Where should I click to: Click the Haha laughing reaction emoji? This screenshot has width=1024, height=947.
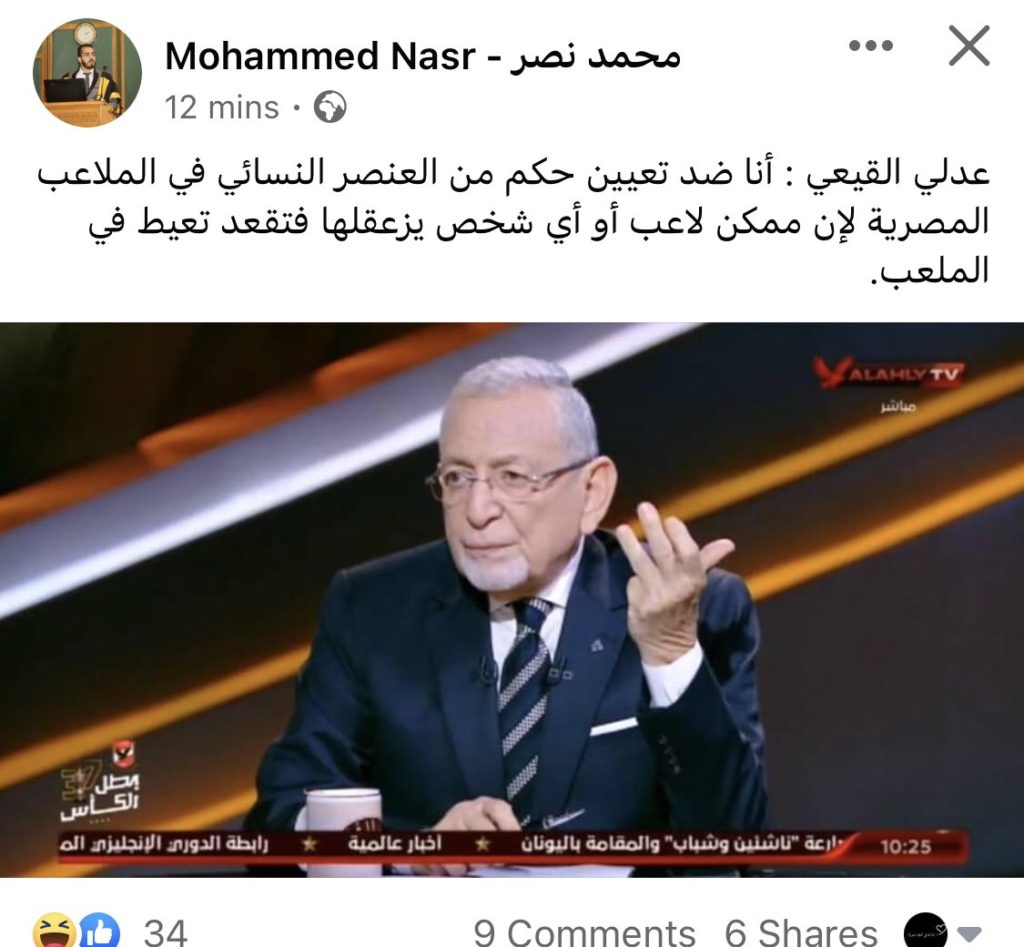click(54, 931)
